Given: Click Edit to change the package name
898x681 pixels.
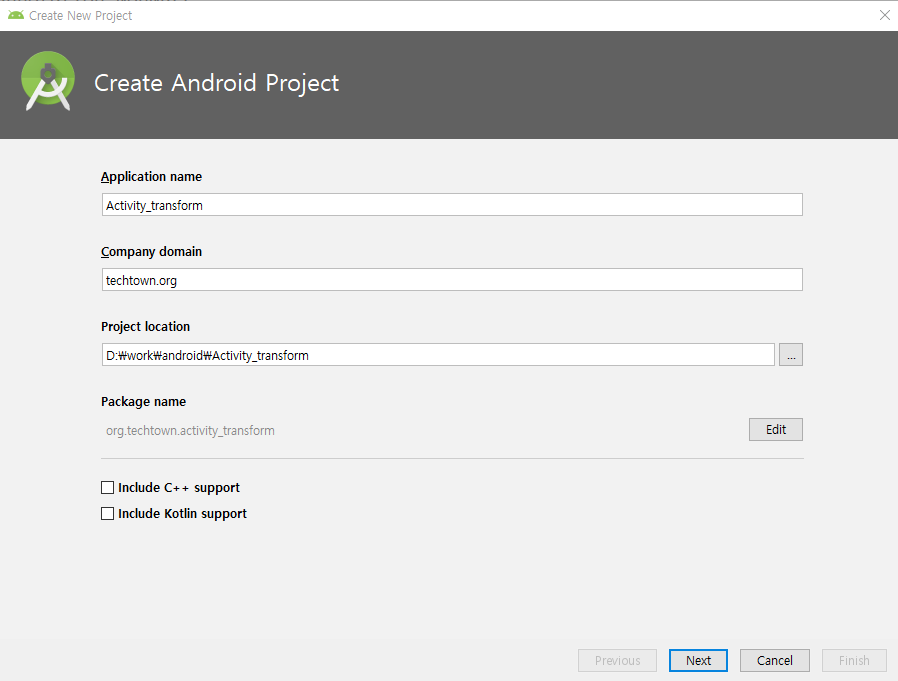Looking at the screenshot, I should (775, 430).
